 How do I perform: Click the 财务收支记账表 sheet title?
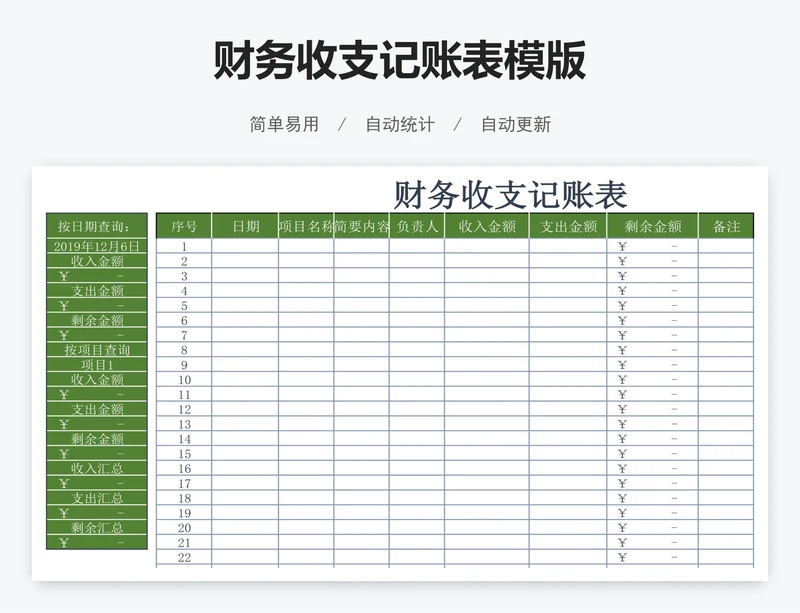pos(510,194)
